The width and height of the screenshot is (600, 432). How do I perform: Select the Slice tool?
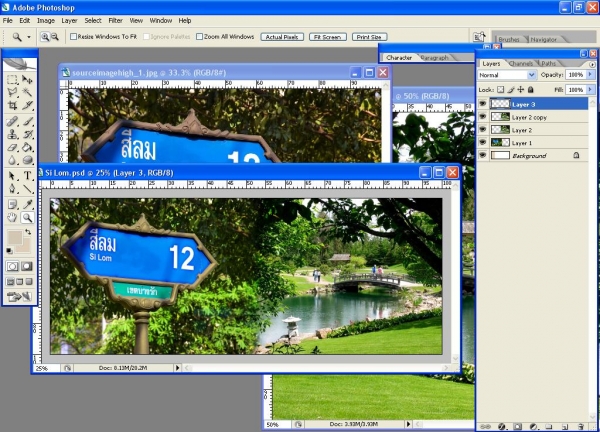pyautogui.click(x=27, y=105)
